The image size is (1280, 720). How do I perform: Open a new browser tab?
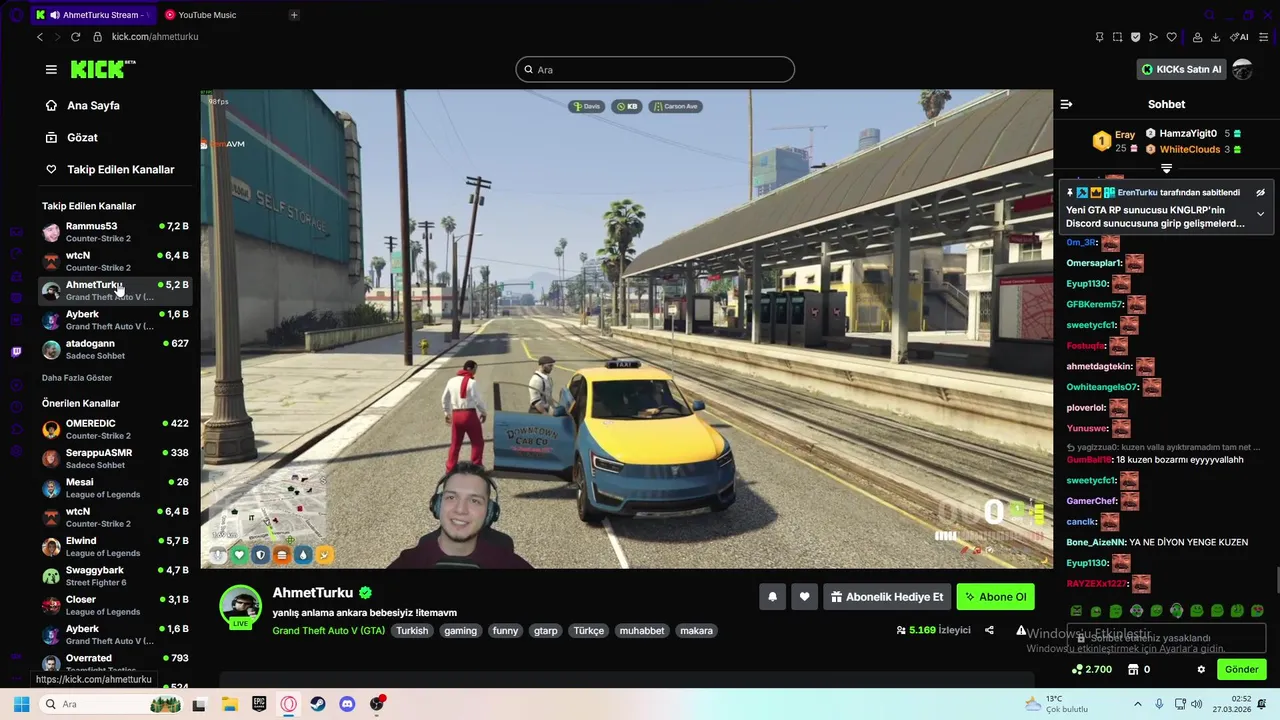click(294, 15)
